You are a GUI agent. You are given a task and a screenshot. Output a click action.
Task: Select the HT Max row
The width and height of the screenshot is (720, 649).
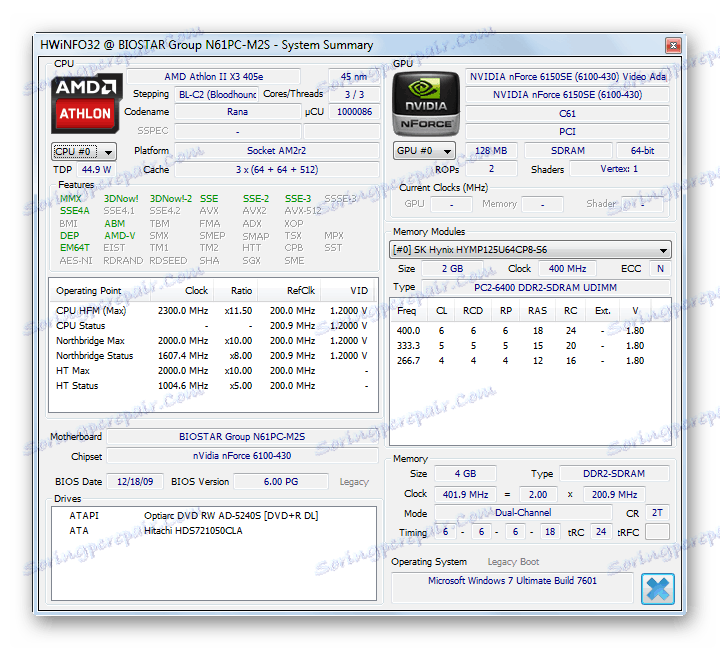click(x=212, y=371)
